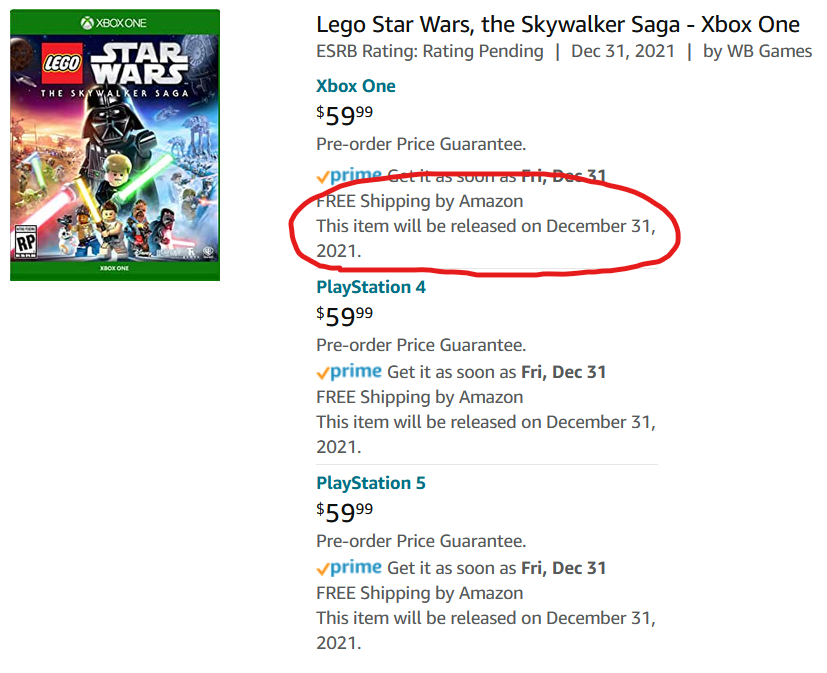Click the circled Xbox One release date text
This screenshot has width=827, height=673.
pos(486,237)
